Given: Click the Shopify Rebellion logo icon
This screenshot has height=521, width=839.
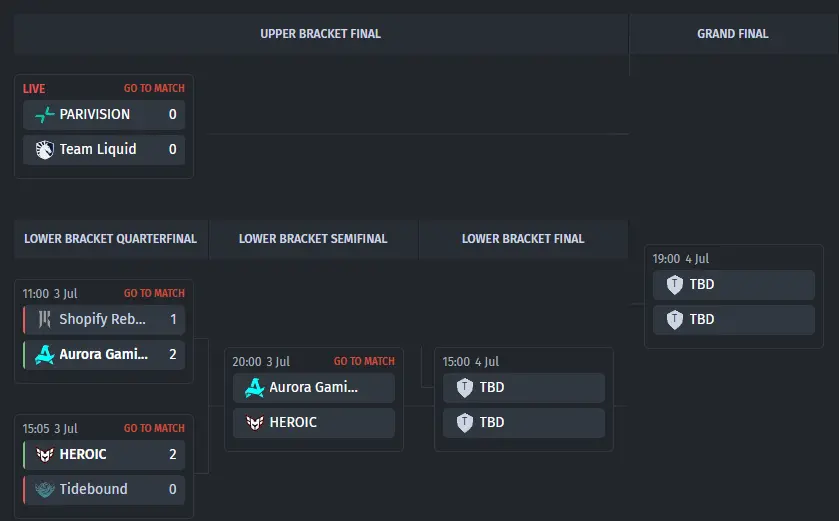Looking at the screenshot, I should [x=45, y=319].
